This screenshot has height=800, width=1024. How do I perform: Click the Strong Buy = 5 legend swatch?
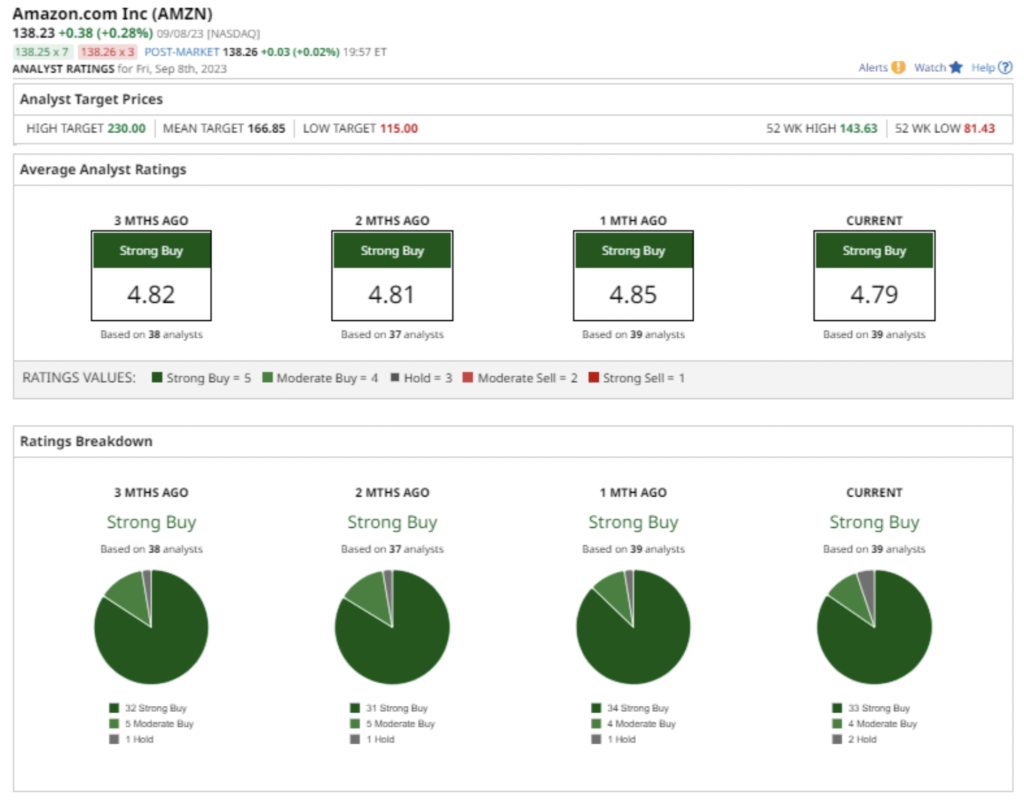(157, 377)
